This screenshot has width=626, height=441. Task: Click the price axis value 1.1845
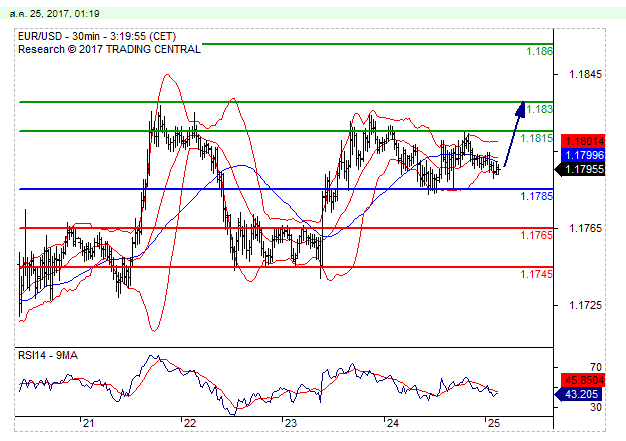point(585,74)
